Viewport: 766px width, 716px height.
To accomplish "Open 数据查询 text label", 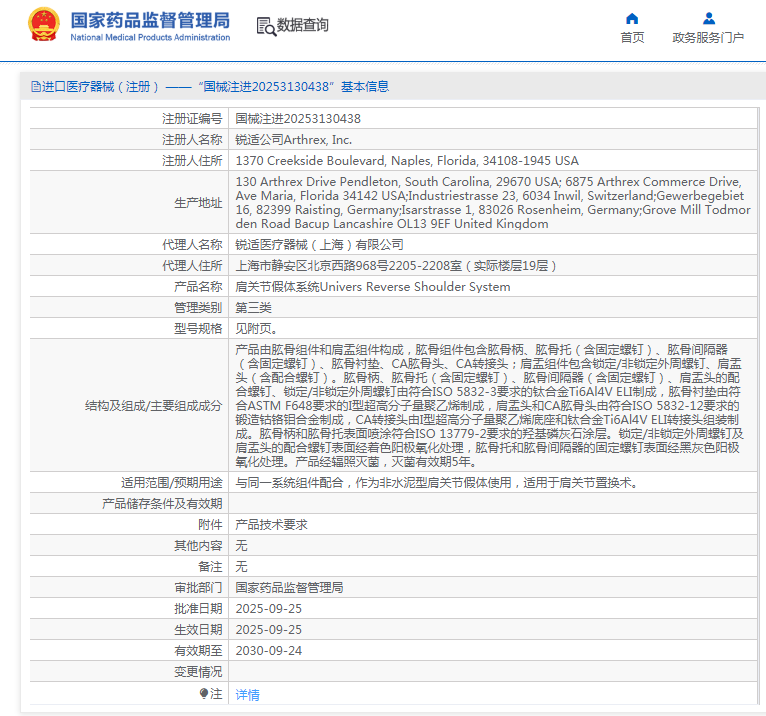I will pos(303,26).
